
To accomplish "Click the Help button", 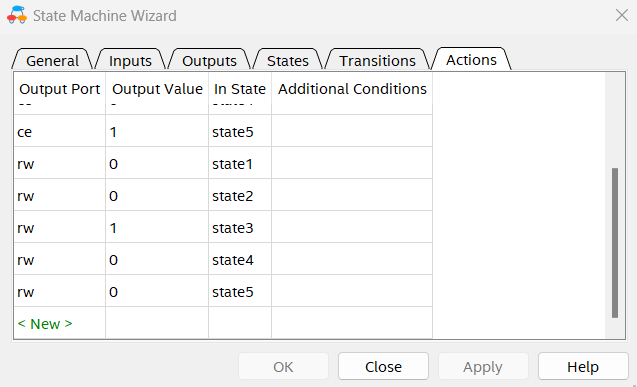I will [583, 366].
